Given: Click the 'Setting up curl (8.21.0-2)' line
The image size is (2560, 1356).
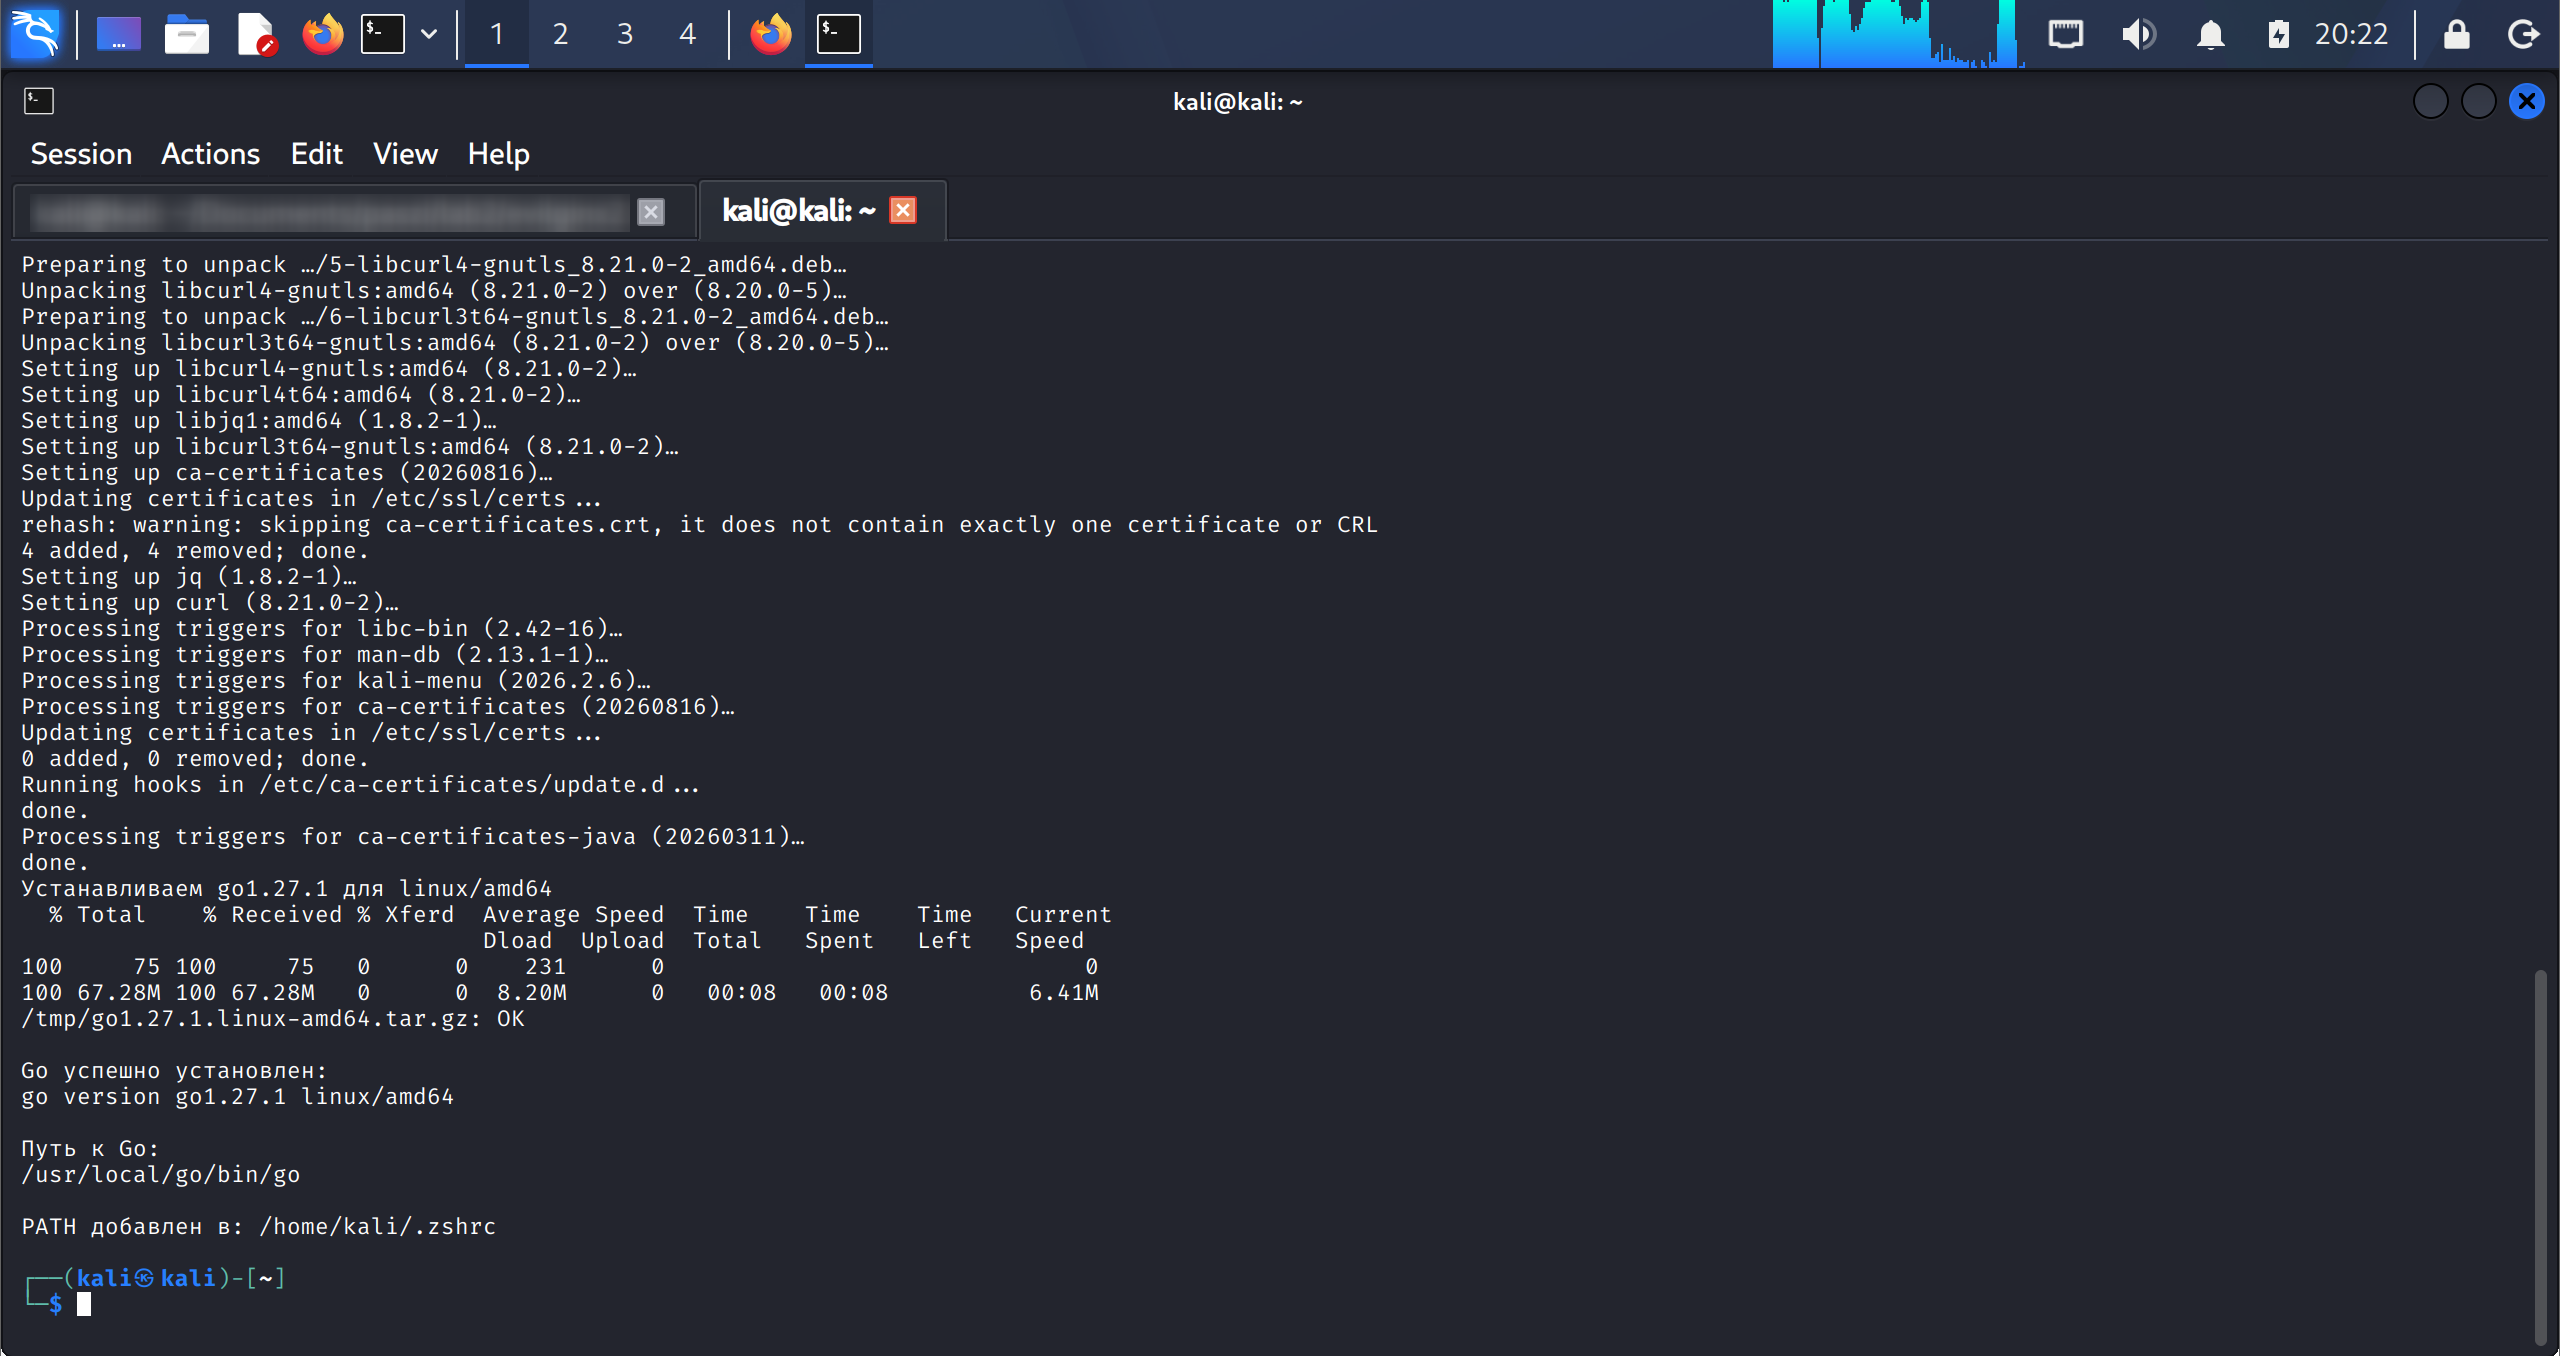Looking at the screenshot, I should [210, 603].
